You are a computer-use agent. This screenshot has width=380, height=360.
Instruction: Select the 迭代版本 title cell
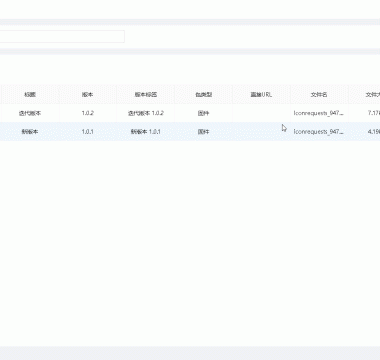pyautogui.click(x=30, y=113)
